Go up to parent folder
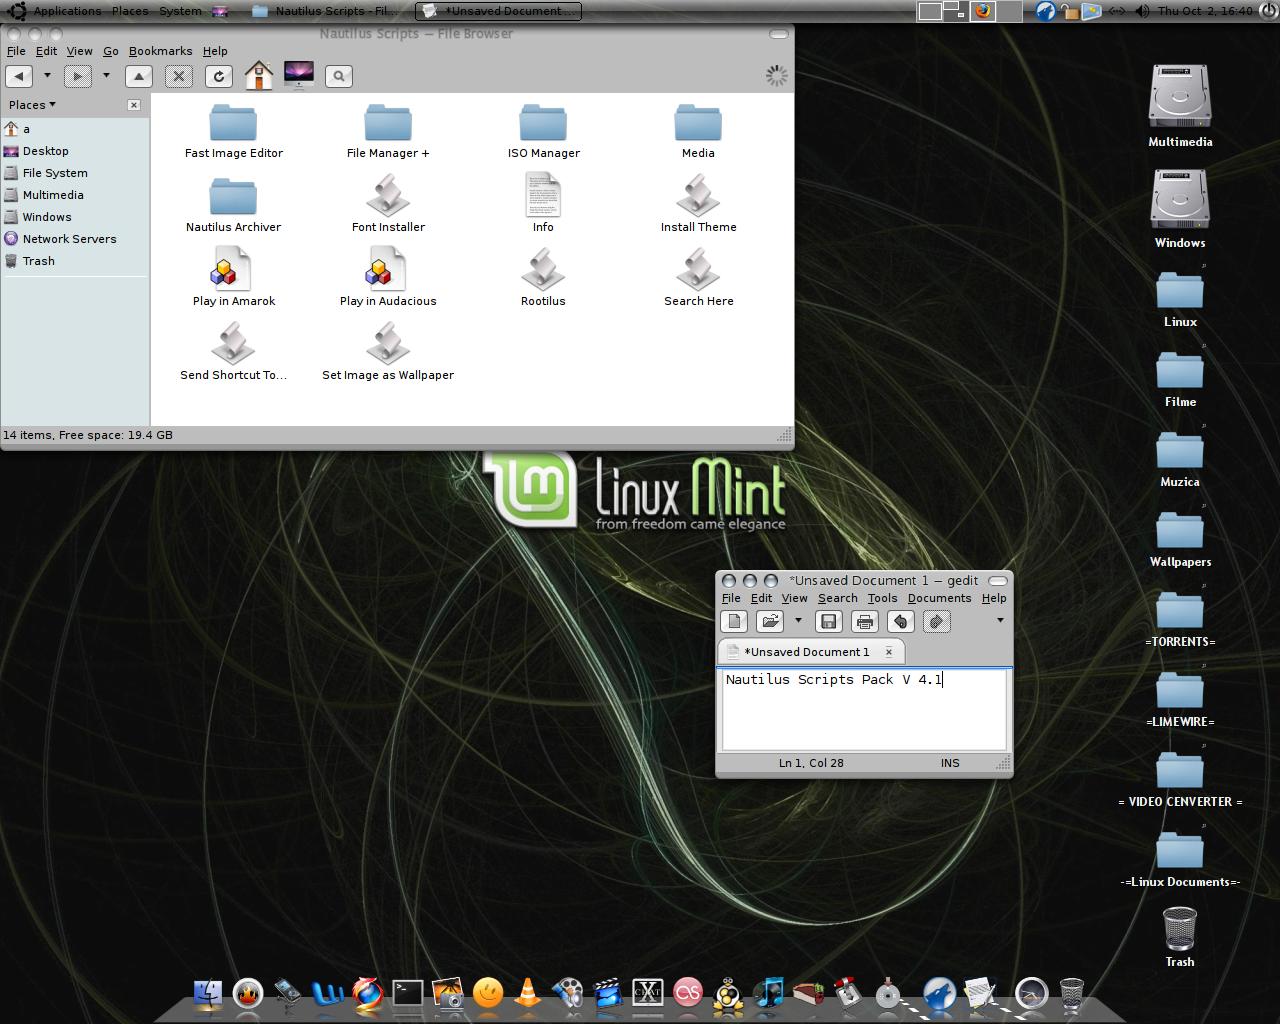 (x=139, y=76)
